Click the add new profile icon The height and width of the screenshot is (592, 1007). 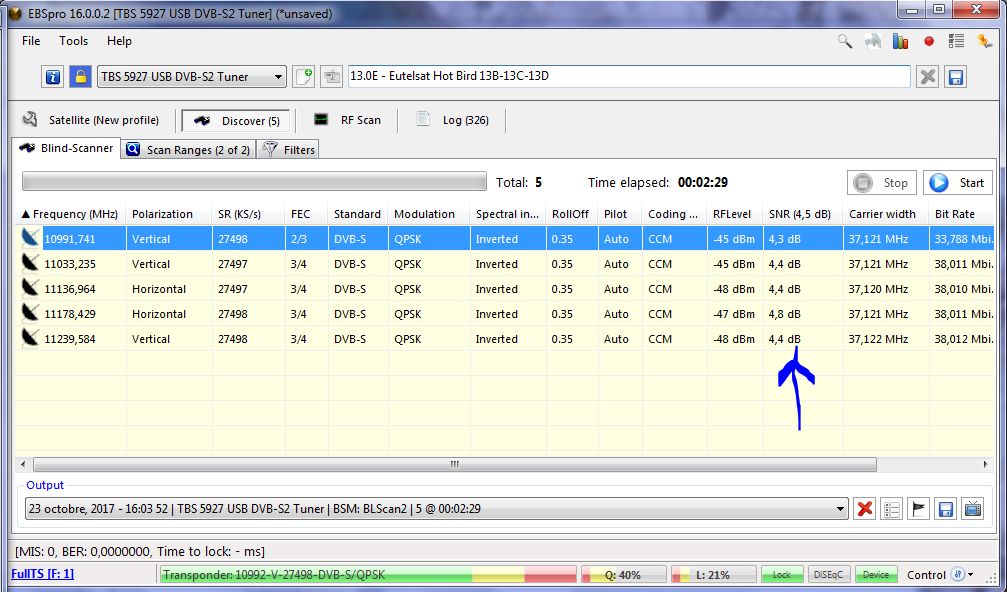(304, 77)
